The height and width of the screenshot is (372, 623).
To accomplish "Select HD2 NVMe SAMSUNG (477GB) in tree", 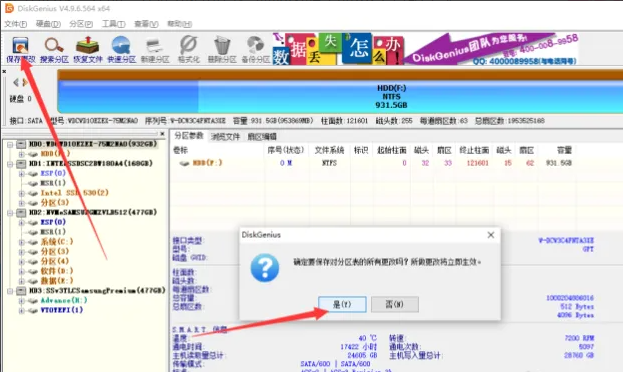I will [x=93, y=212].
